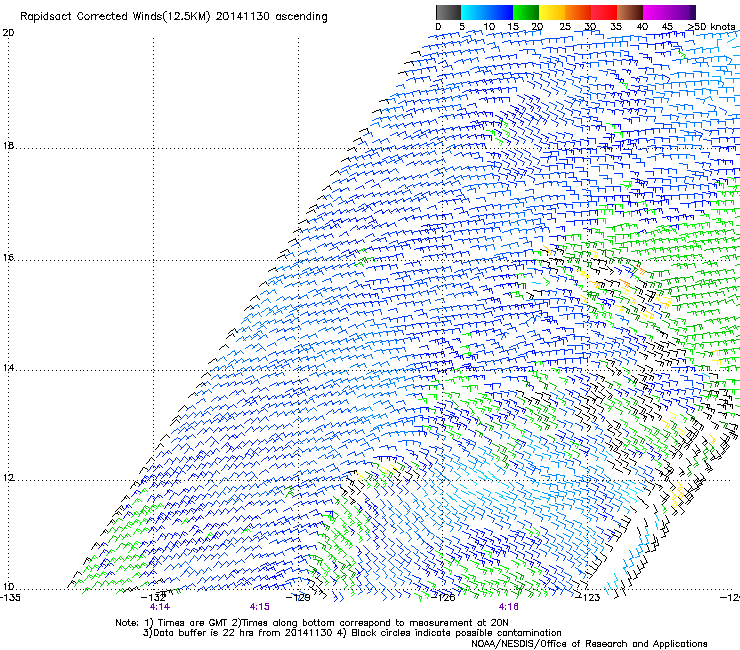Click the longitude label '-132' on the bottom axis
The width and height of the screenshot is (740, 650).
point(154,597)
